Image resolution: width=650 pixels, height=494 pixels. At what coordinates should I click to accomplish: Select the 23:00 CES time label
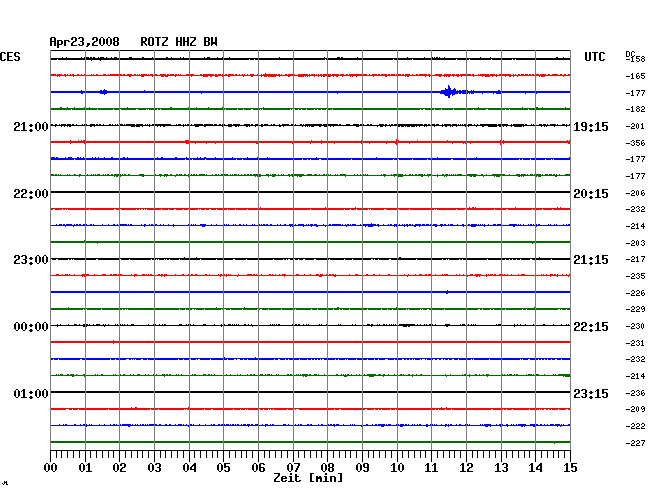click(x=31, y=260)
